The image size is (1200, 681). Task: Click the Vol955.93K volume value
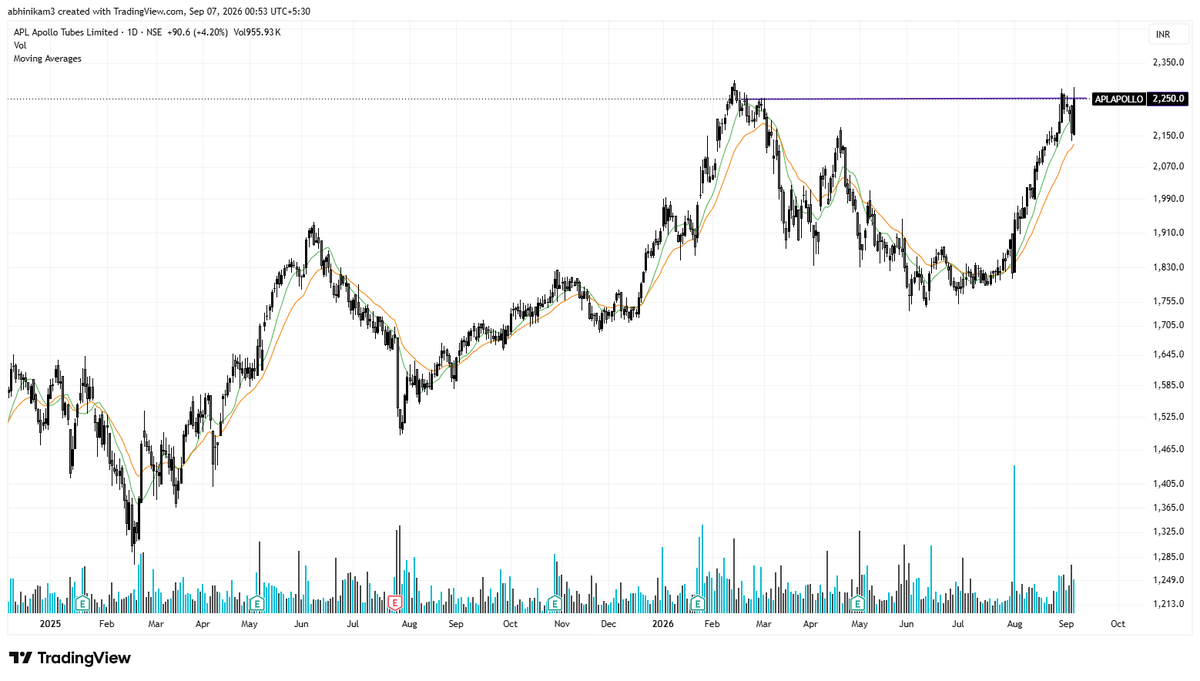tap(256, 32)
